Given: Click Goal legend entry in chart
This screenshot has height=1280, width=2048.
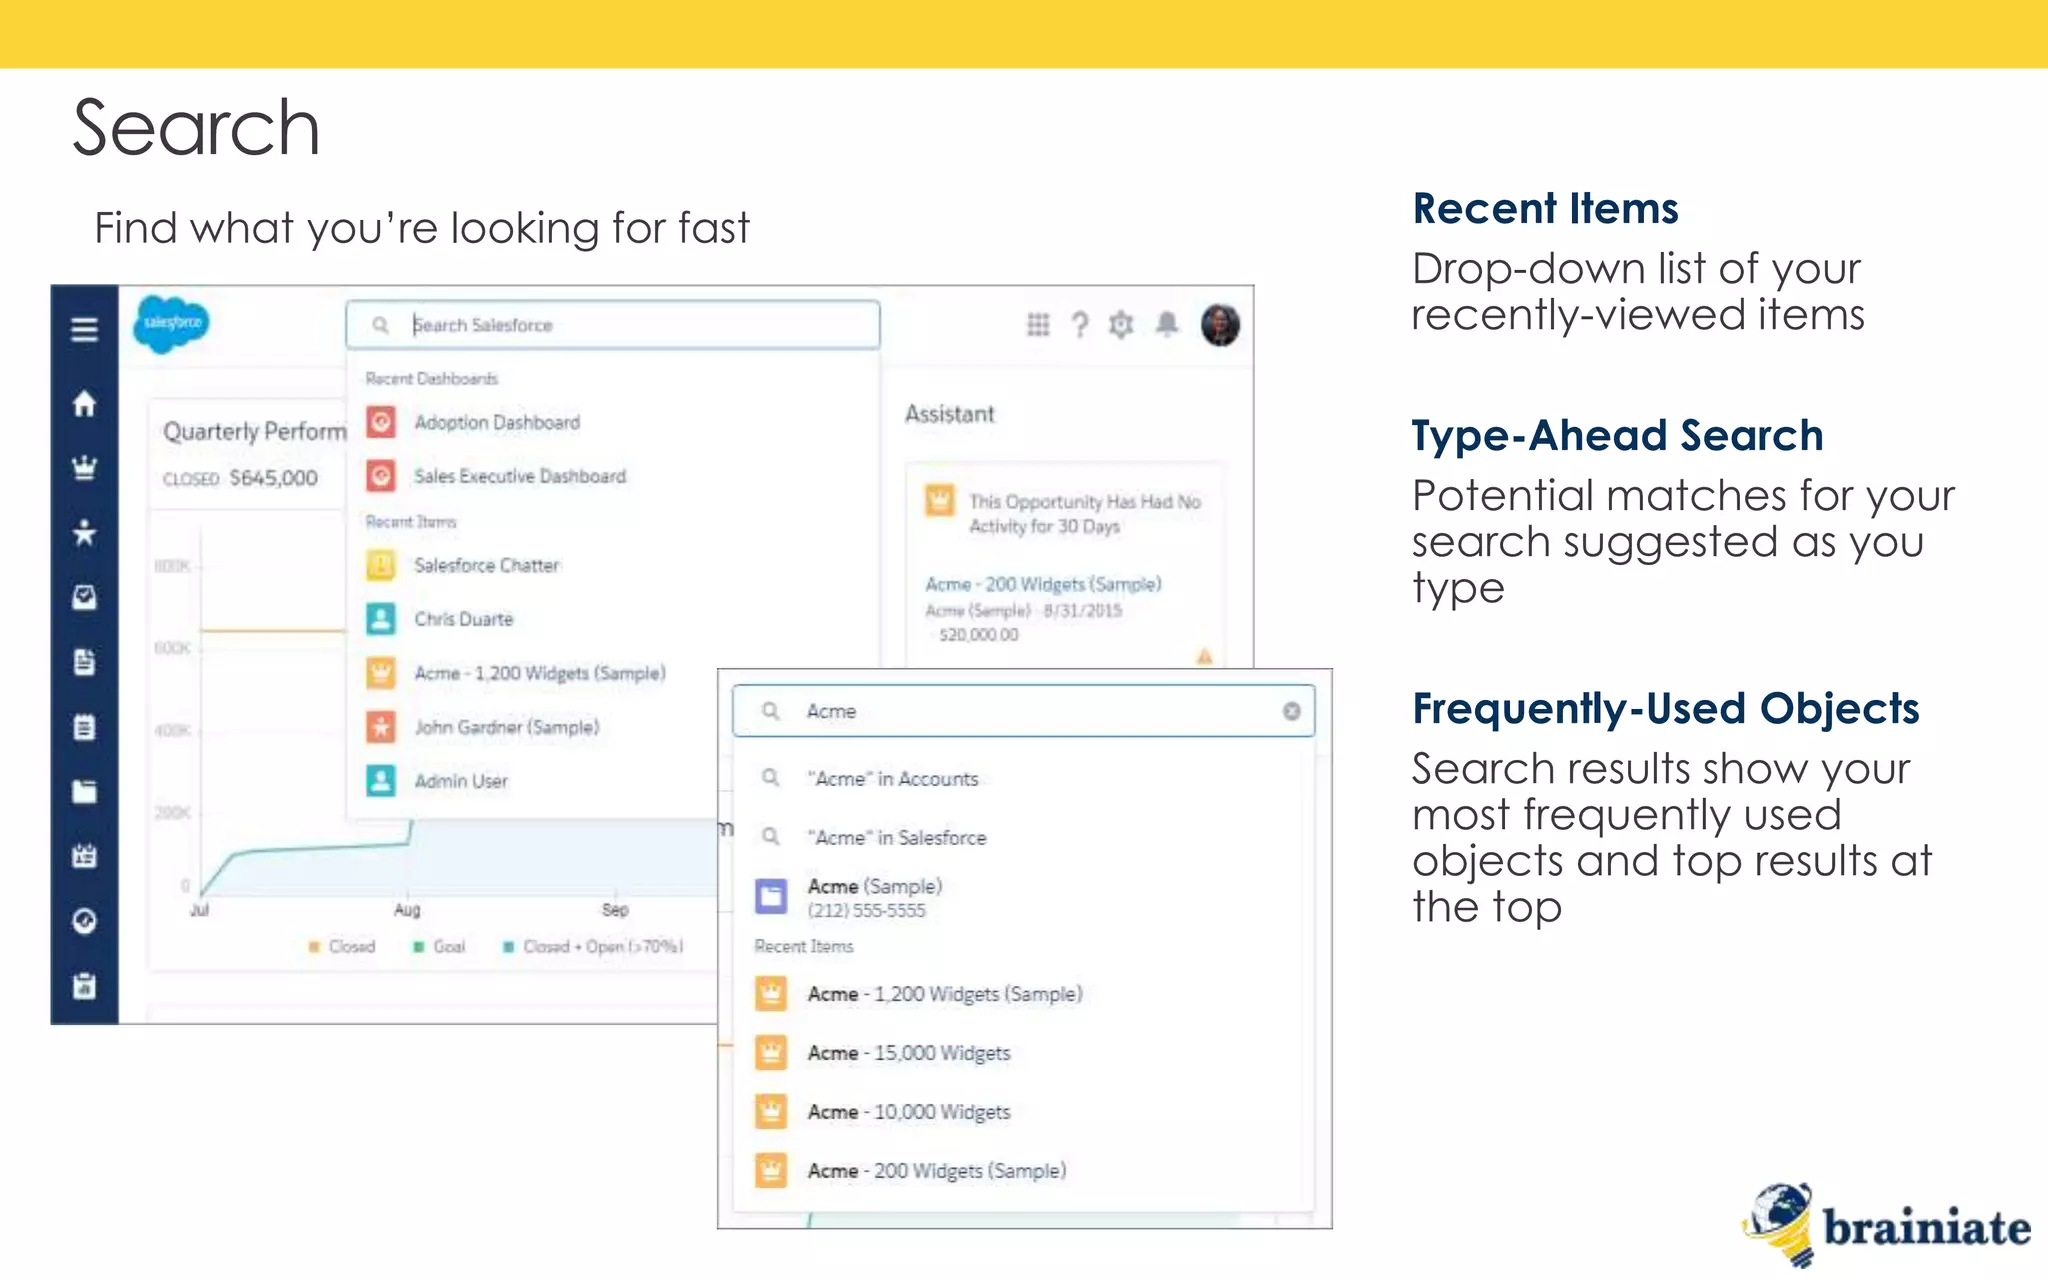Looking at the screenshot, I should pos(440,946).
